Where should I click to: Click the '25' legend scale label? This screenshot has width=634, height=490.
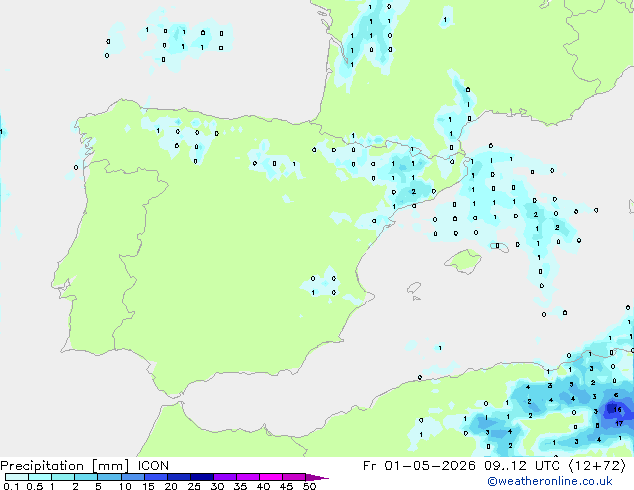coord(194,486)
